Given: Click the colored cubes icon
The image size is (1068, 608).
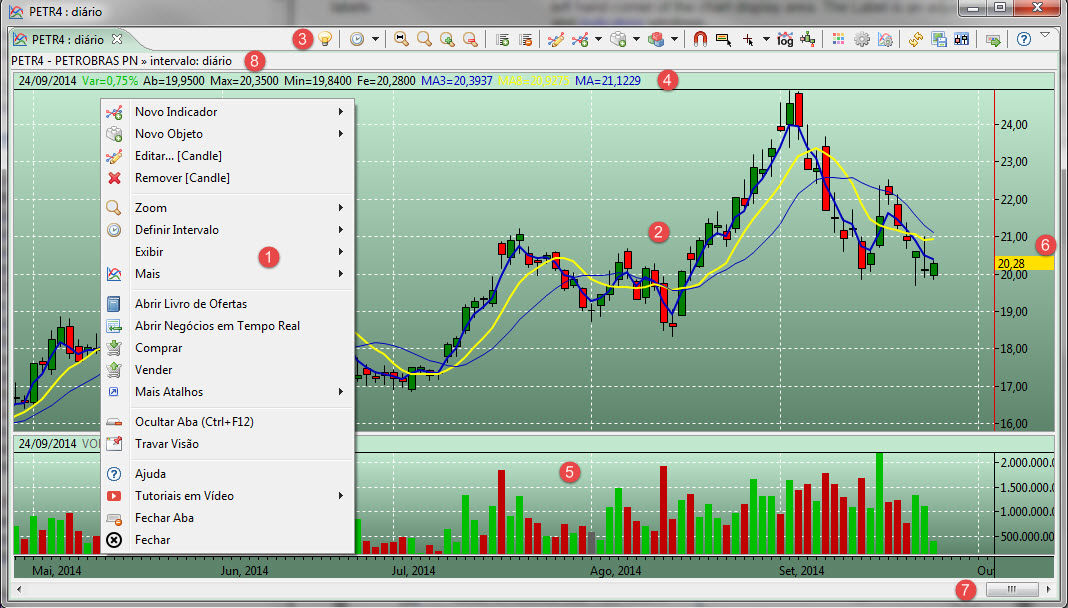Looking at the screenshot, I should click(x=657, y=39).
